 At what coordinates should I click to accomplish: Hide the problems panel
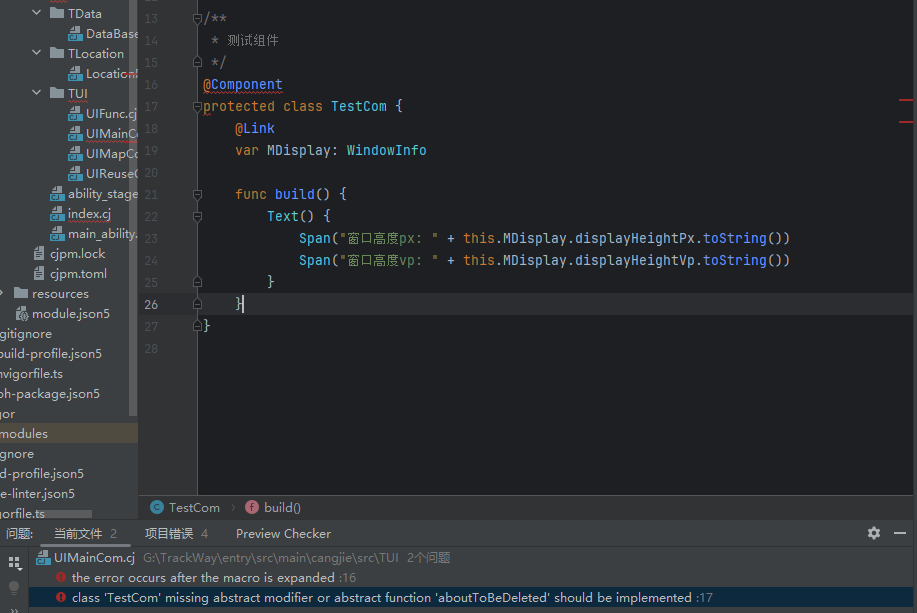[899, 533]
